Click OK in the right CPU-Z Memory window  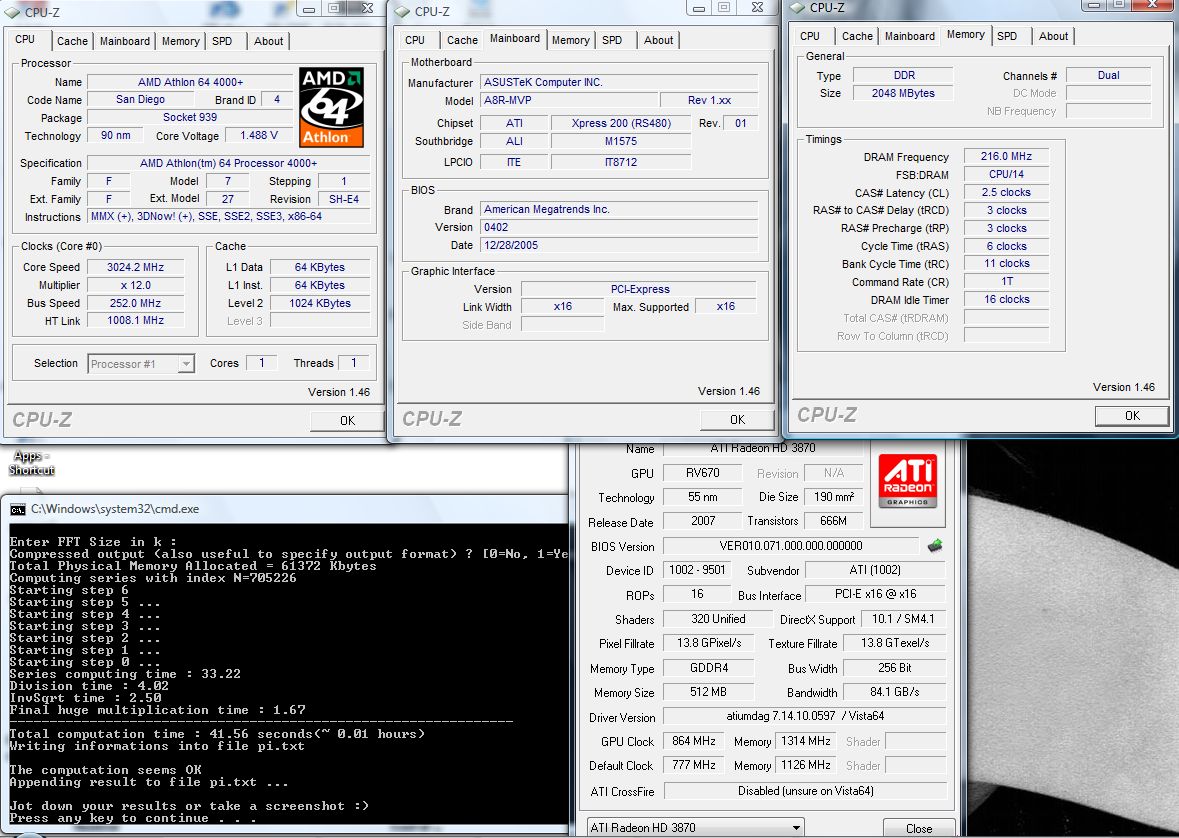pyautogui.click(x=1132, y=416)
